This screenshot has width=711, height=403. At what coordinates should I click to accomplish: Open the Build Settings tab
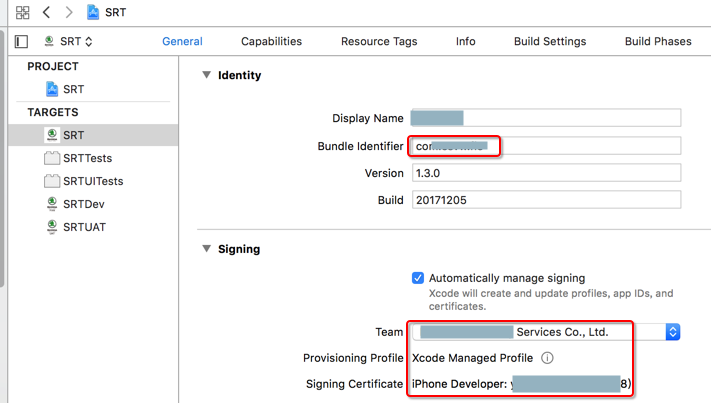point(550,42)
